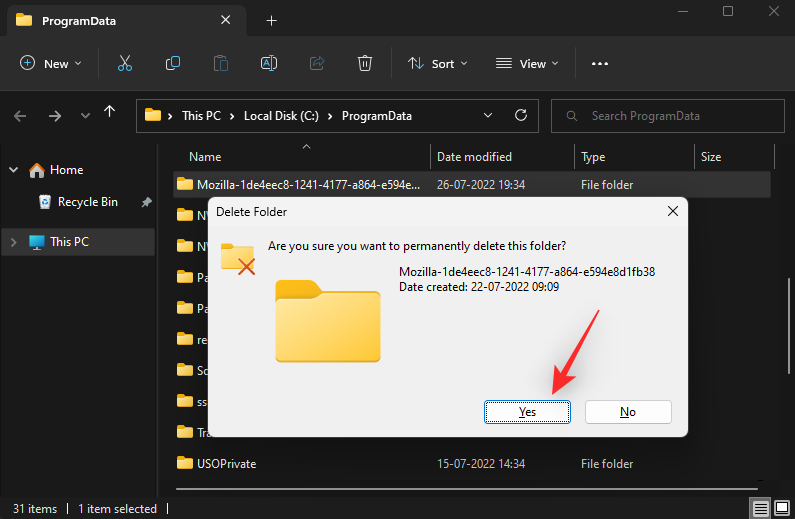Viewport: 795px width, 519px height.
Task: Open the See more ellipsis menu
Action: (x=600, y=63)
